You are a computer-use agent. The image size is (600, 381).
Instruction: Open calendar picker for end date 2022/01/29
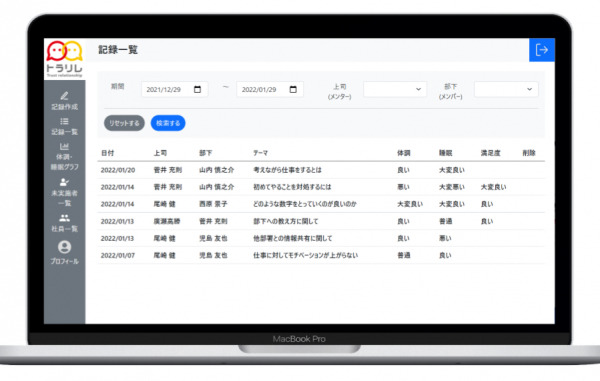click(293, 90)
